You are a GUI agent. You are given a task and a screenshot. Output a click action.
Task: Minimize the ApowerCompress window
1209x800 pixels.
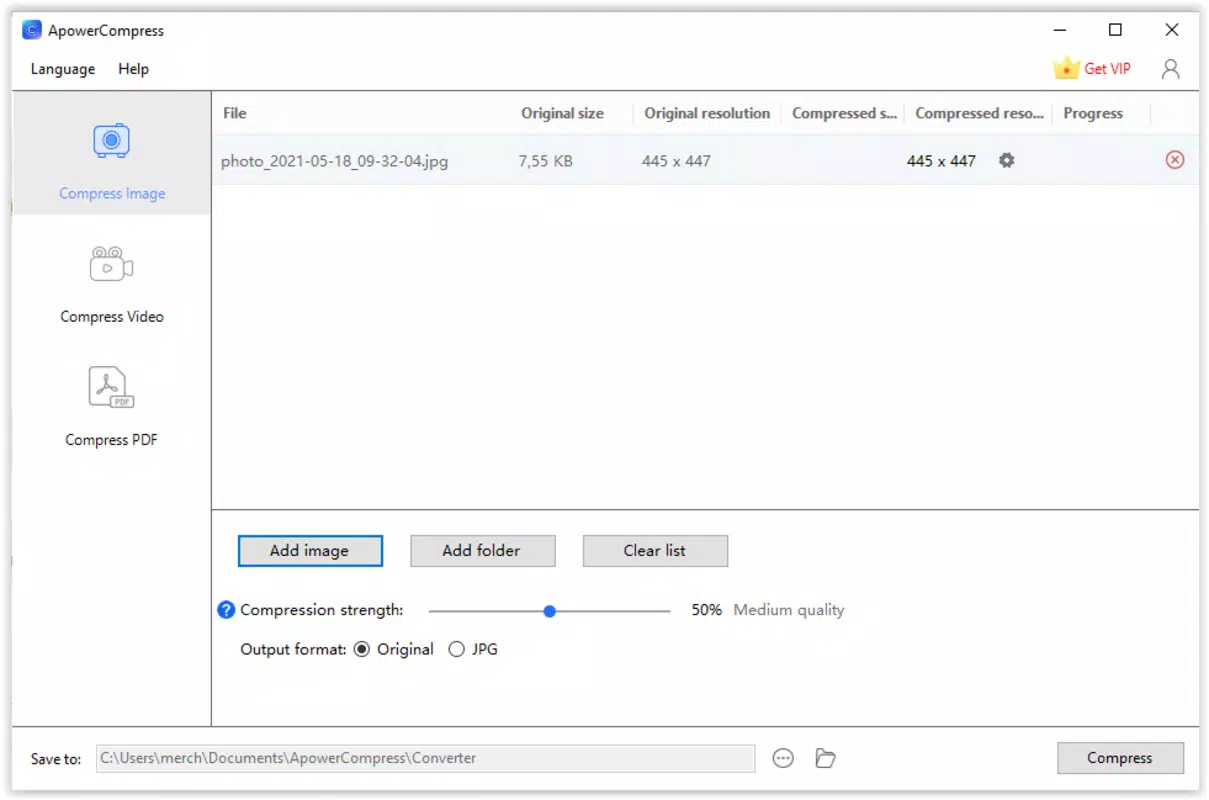[x=1060, y=30]
